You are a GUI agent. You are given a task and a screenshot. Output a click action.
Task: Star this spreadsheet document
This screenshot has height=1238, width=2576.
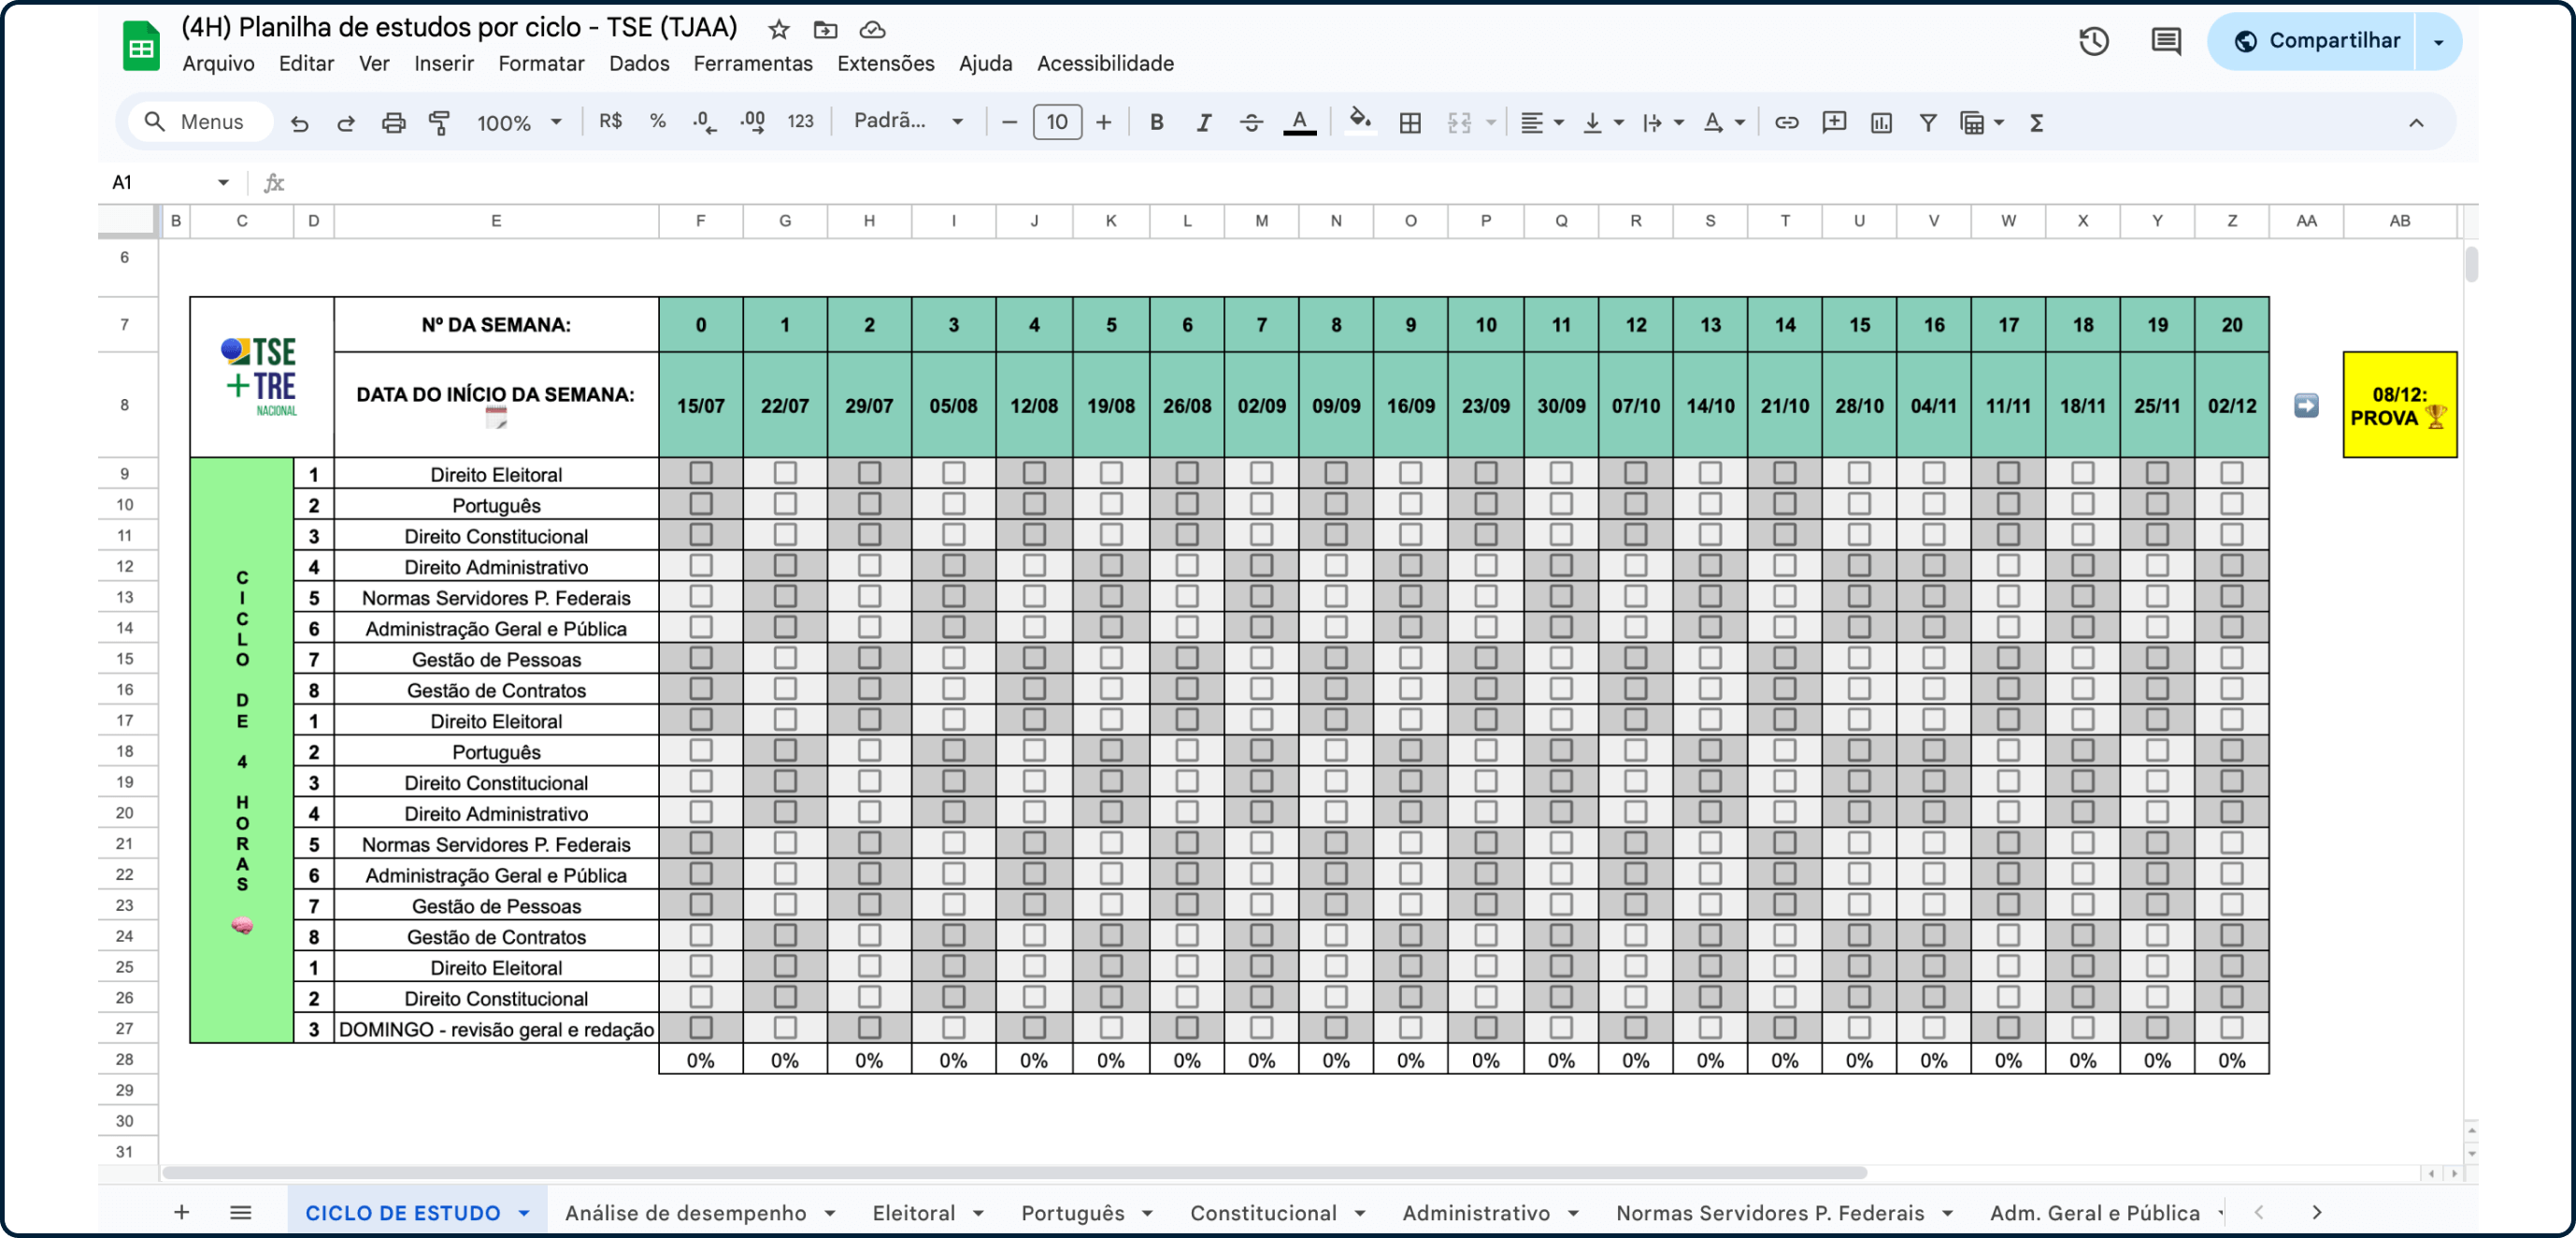tap(779, 29)
